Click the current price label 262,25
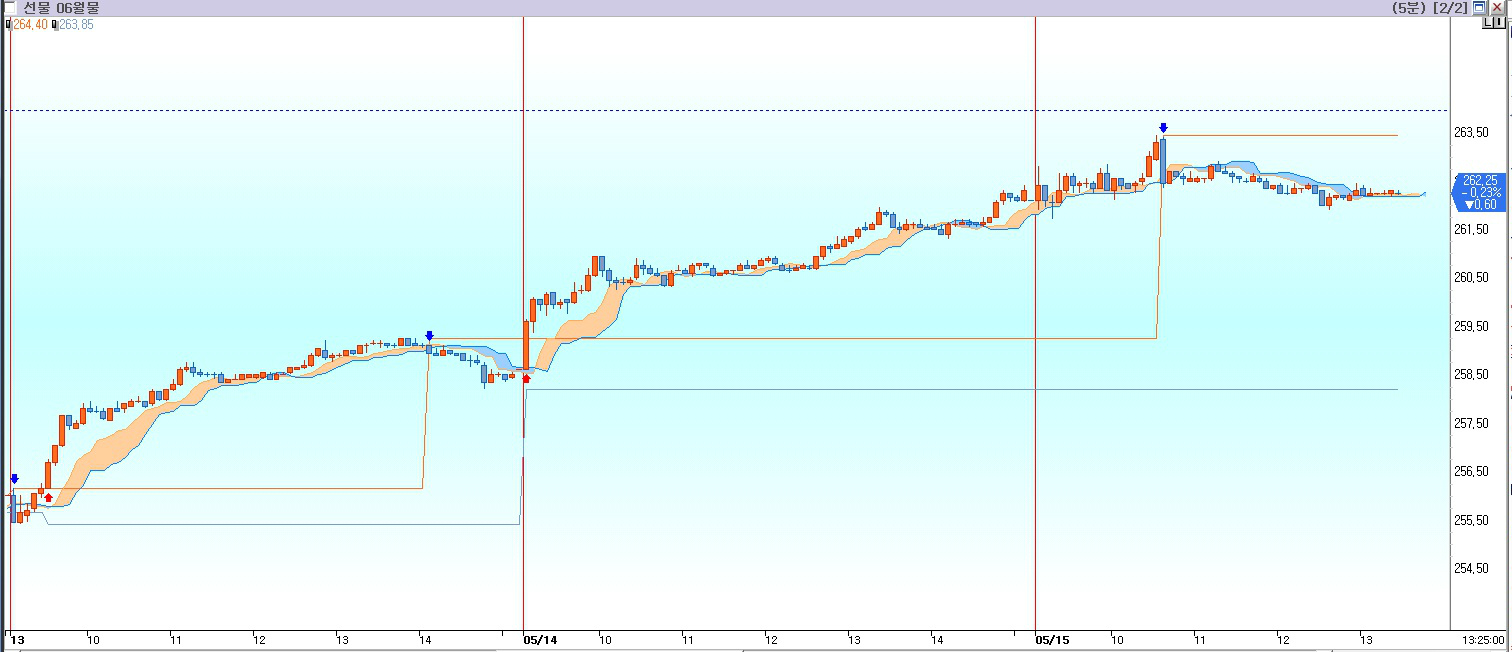1512x652 pixels. (1479, 180)
